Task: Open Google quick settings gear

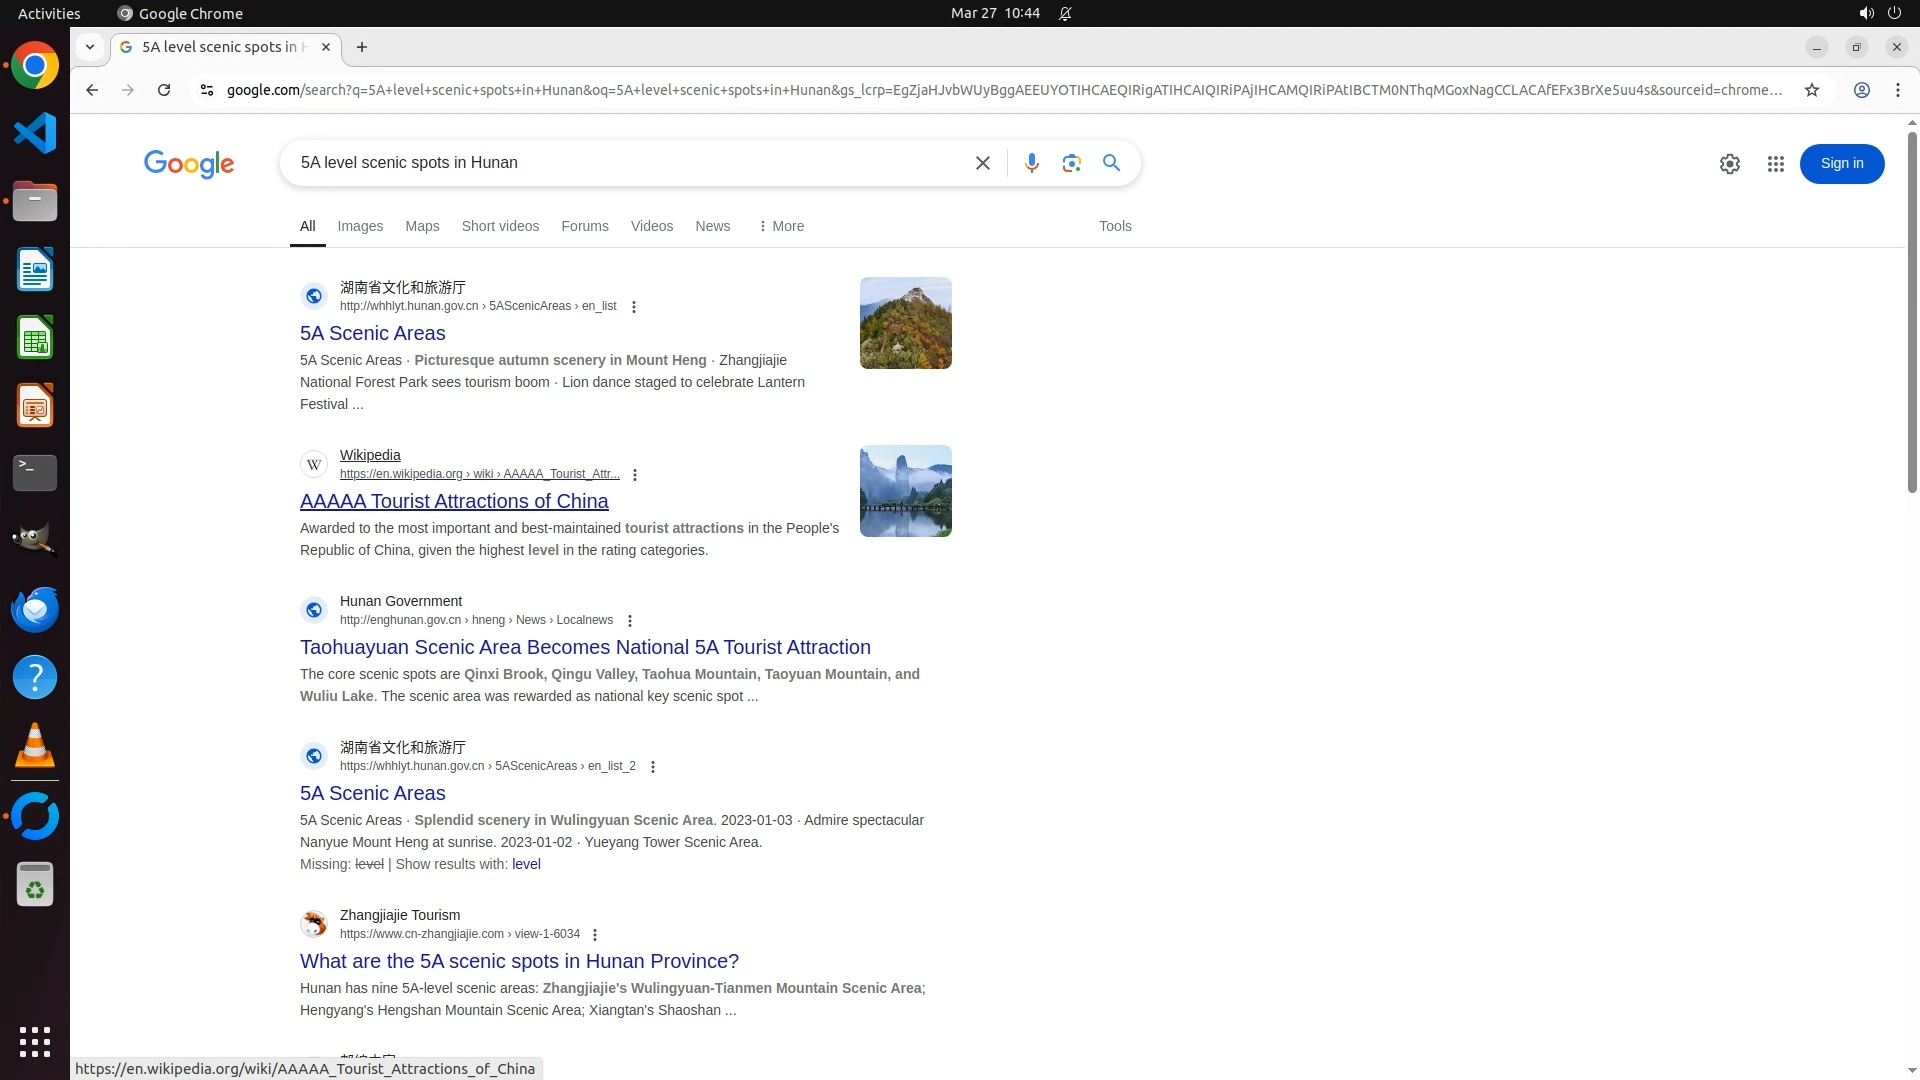Action: 1729,164
